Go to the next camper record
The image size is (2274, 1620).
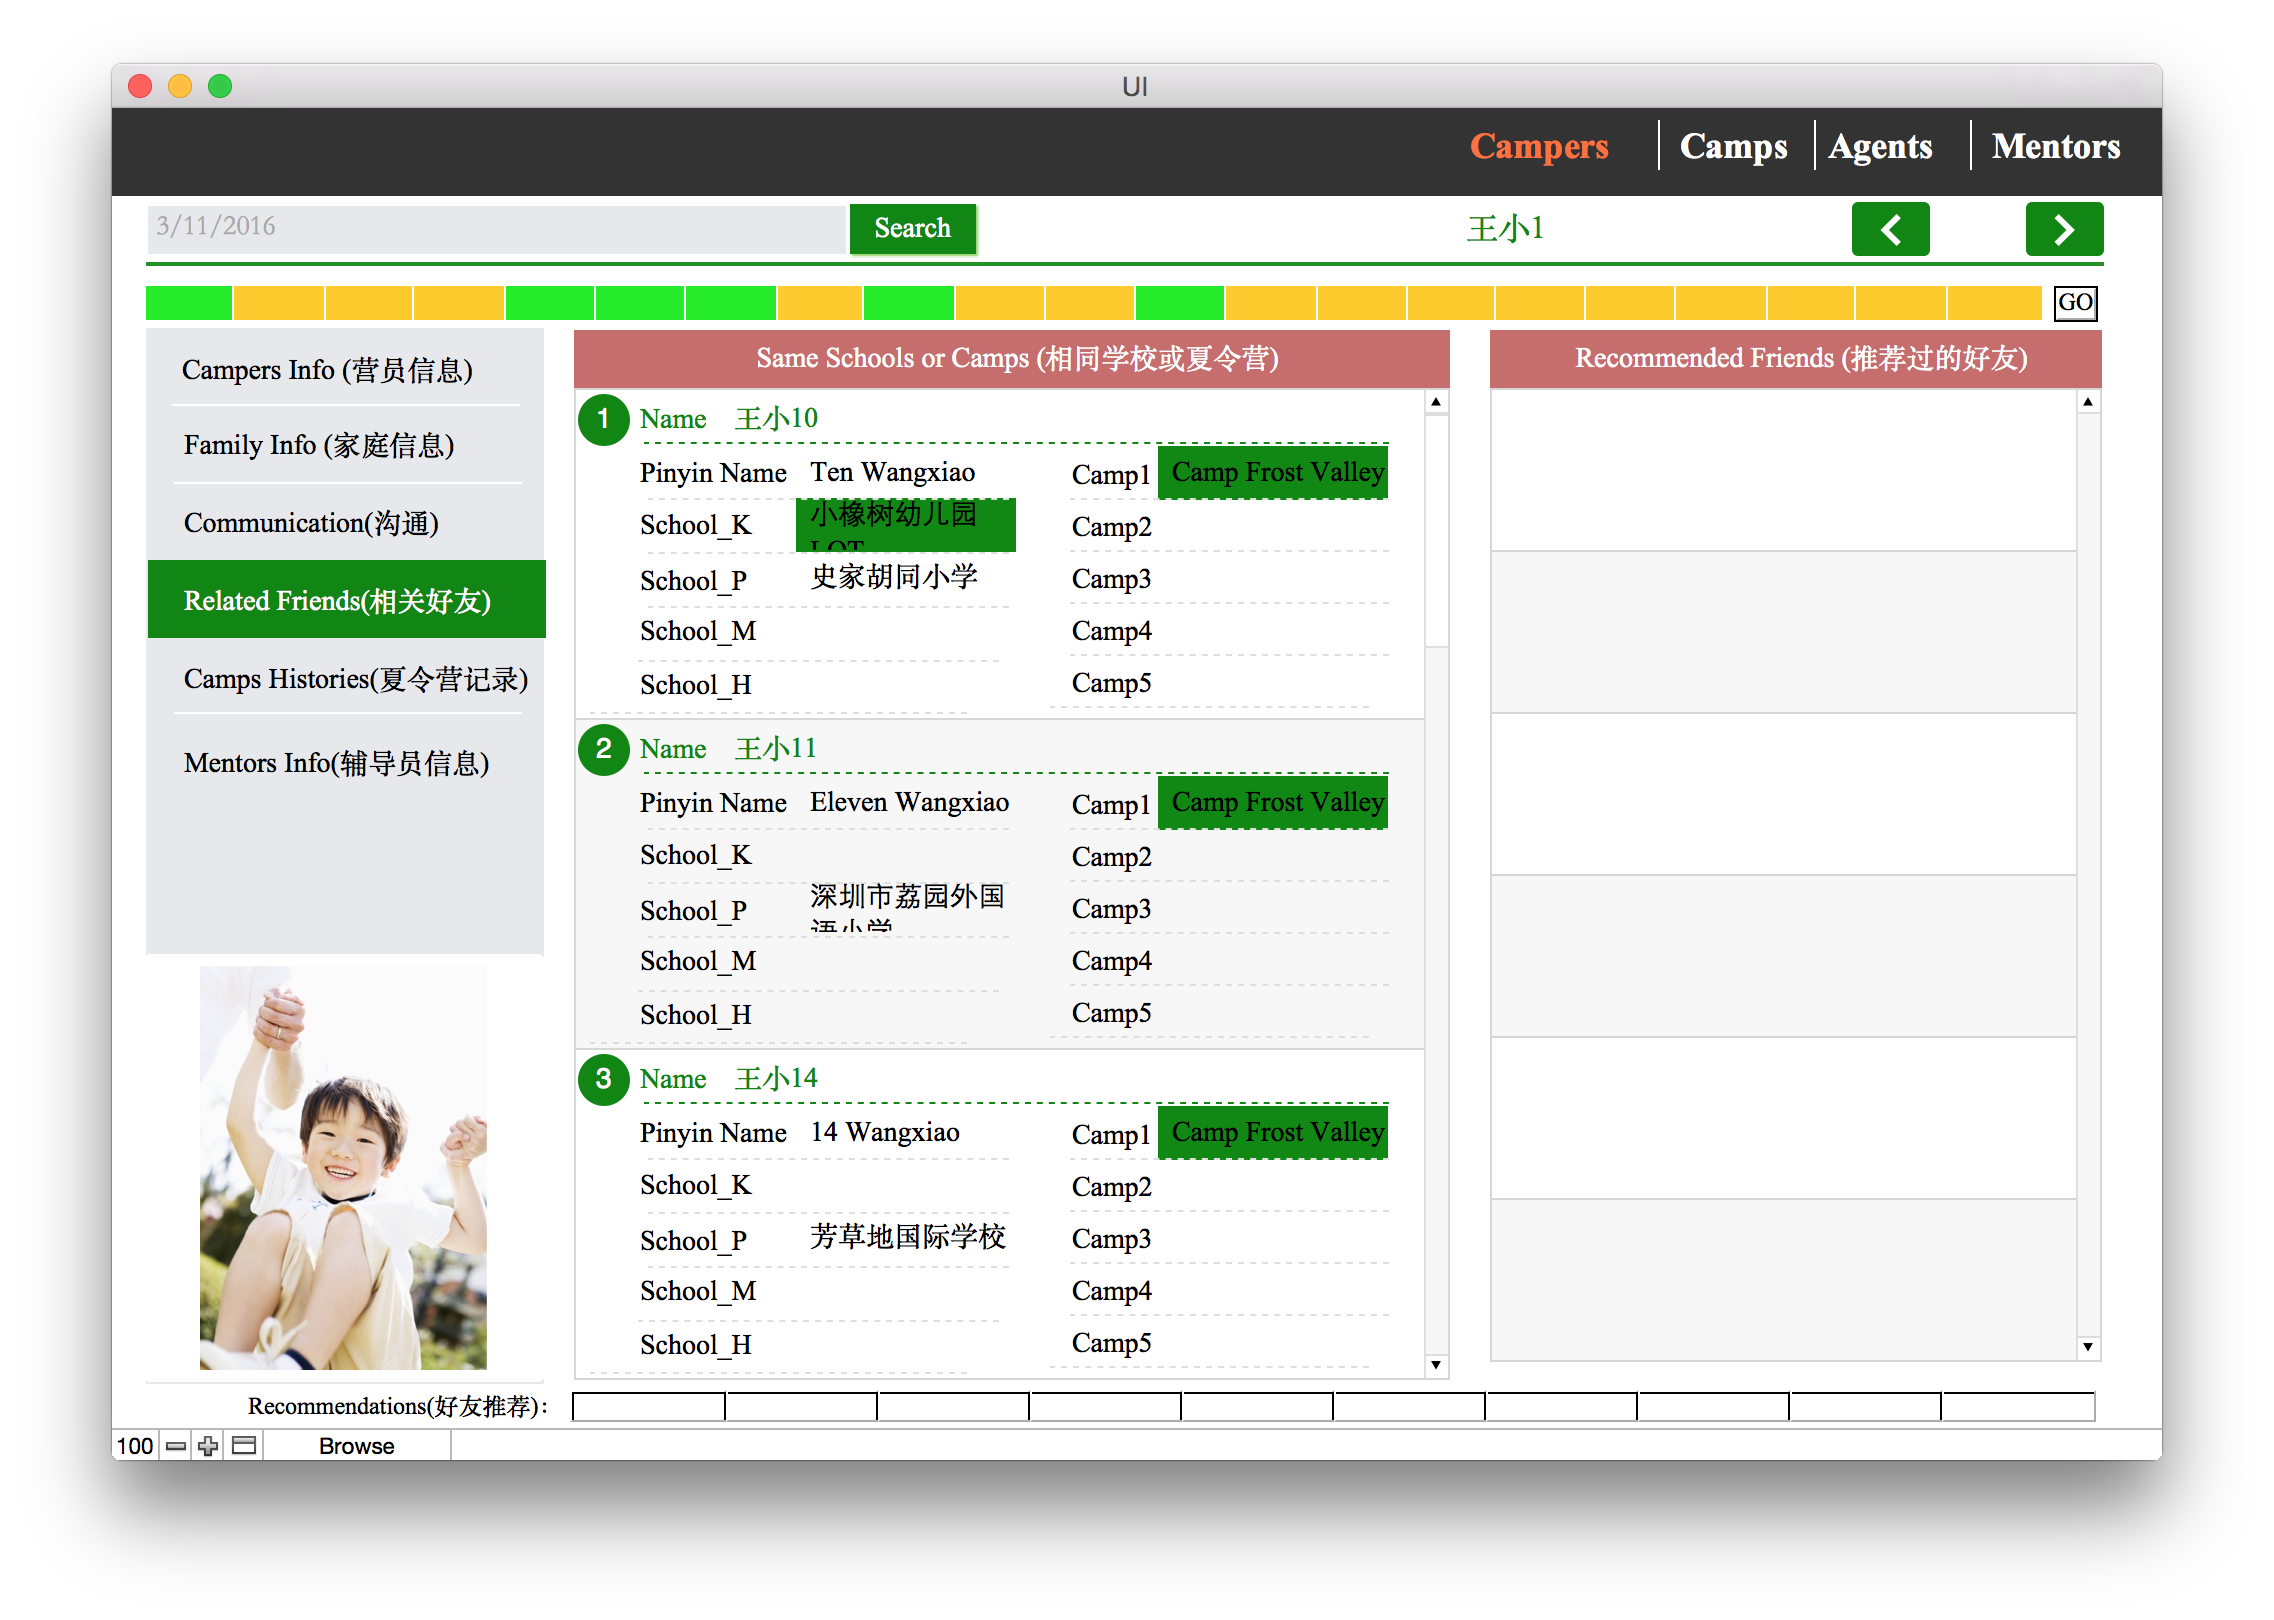(2063, 230)
